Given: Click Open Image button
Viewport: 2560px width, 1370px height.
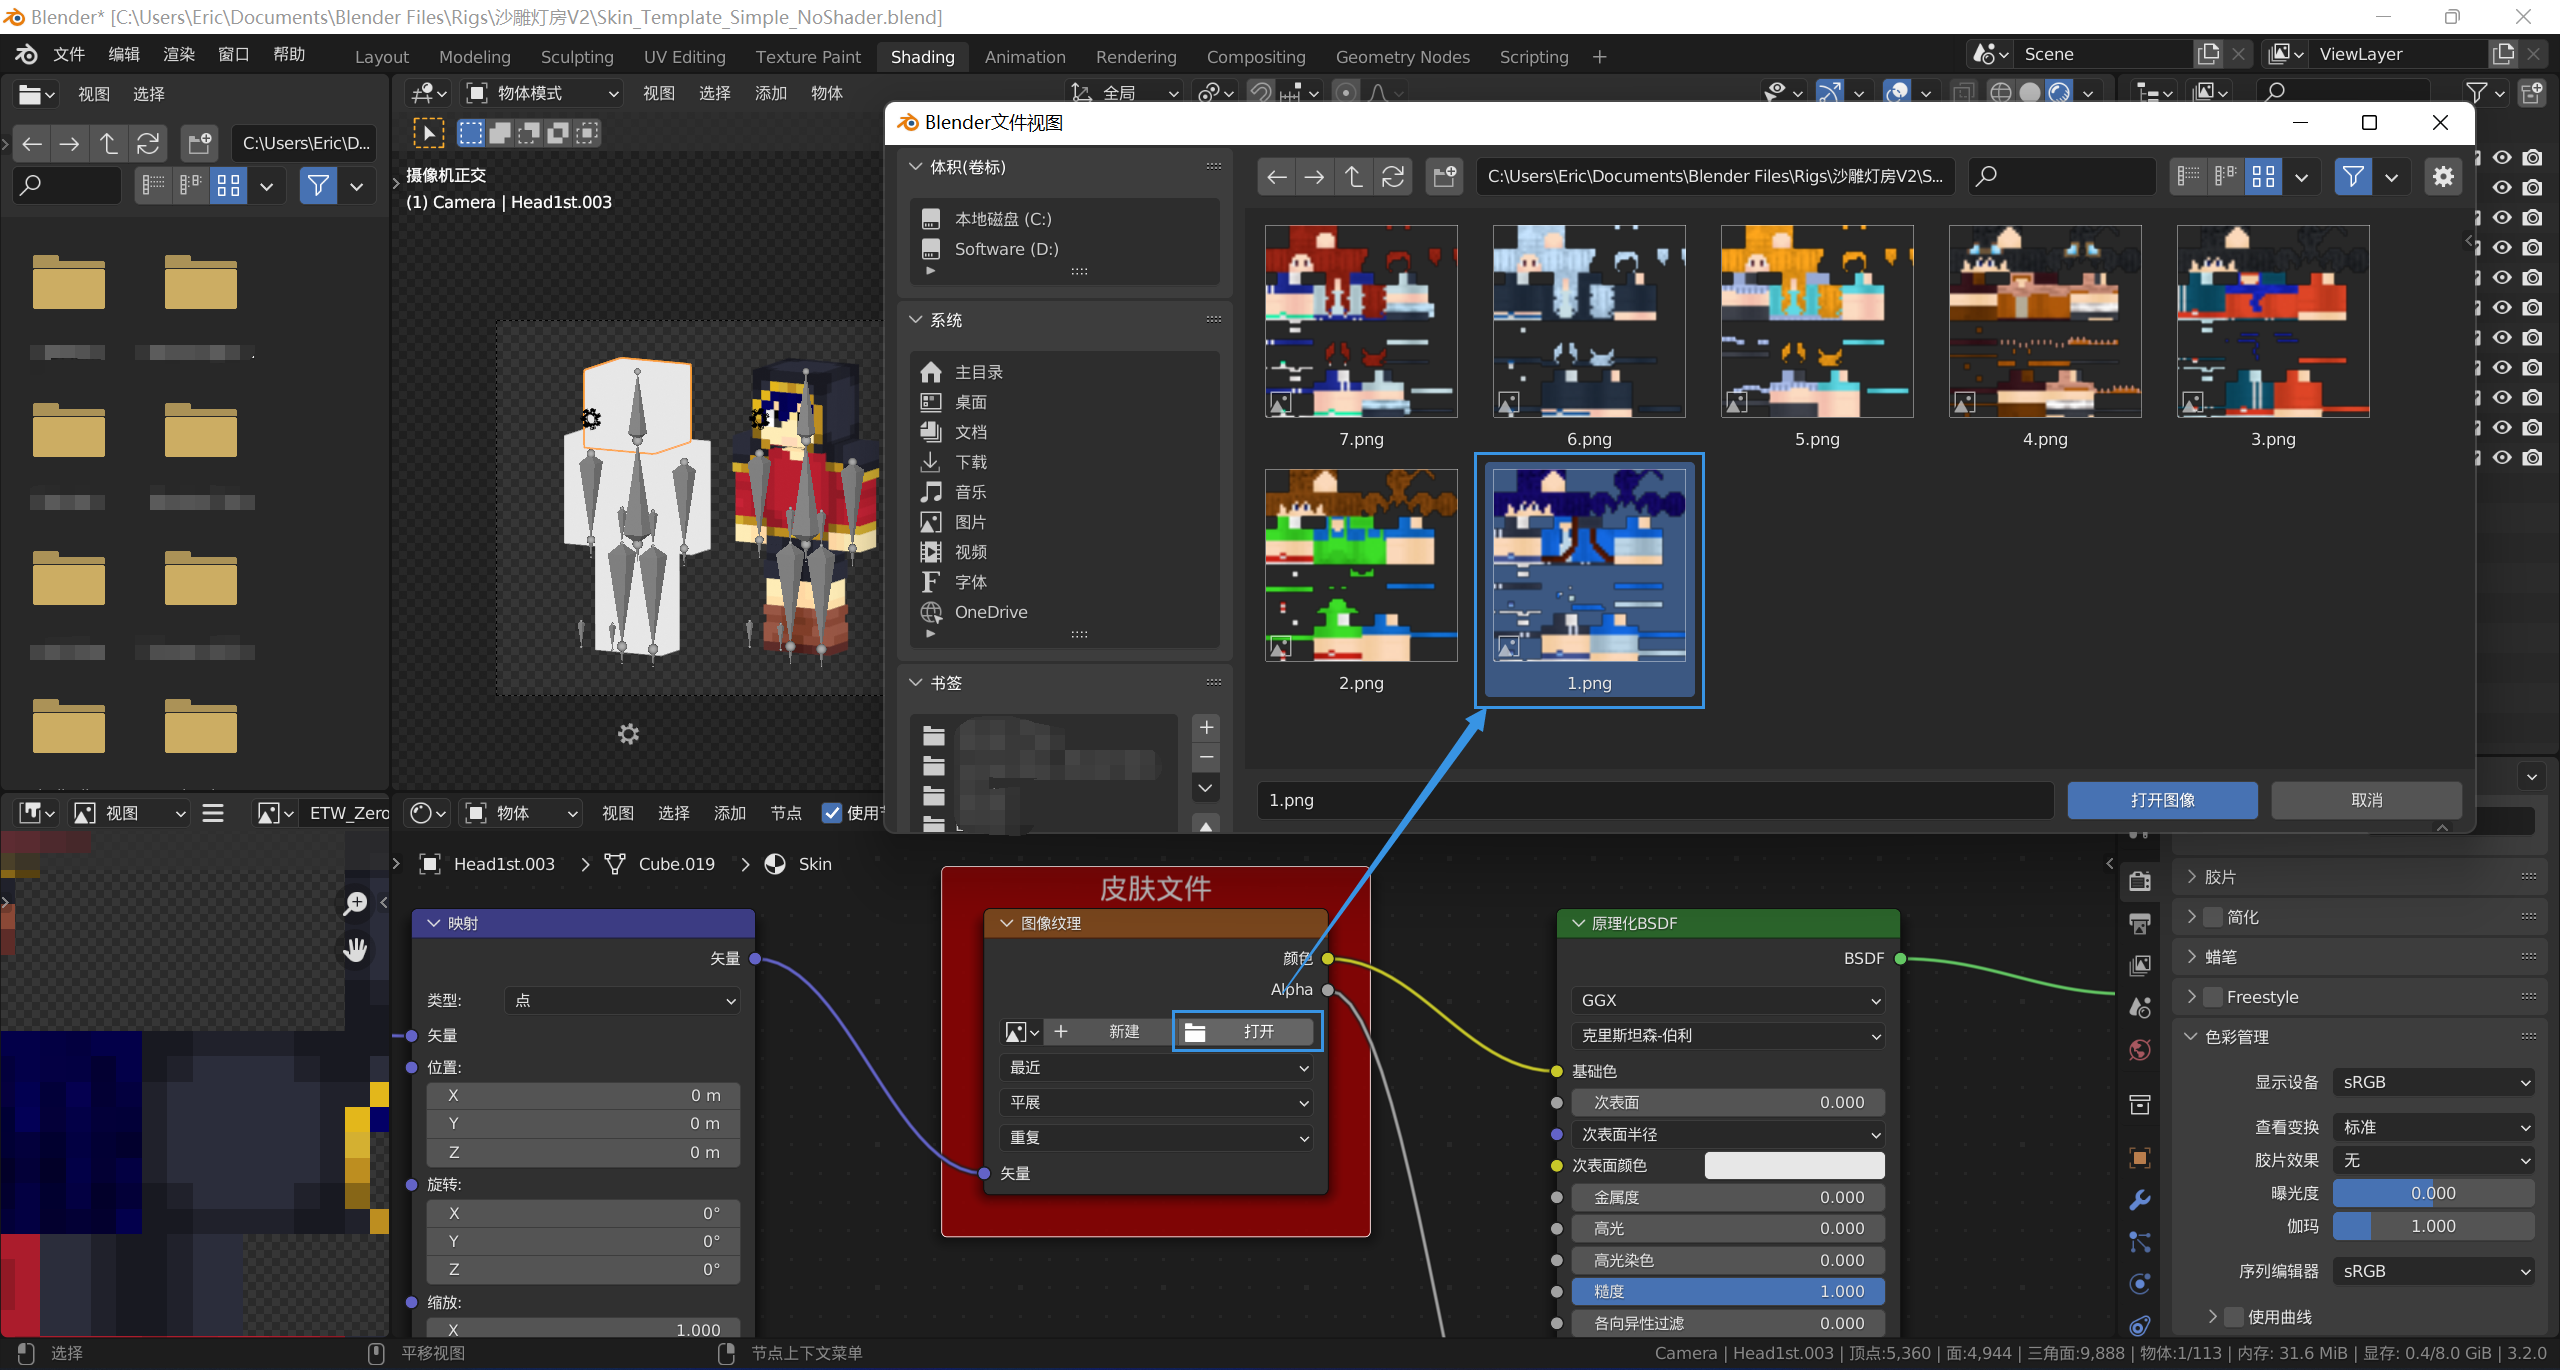Looking at the screenshot, I should coord(2162,800).
